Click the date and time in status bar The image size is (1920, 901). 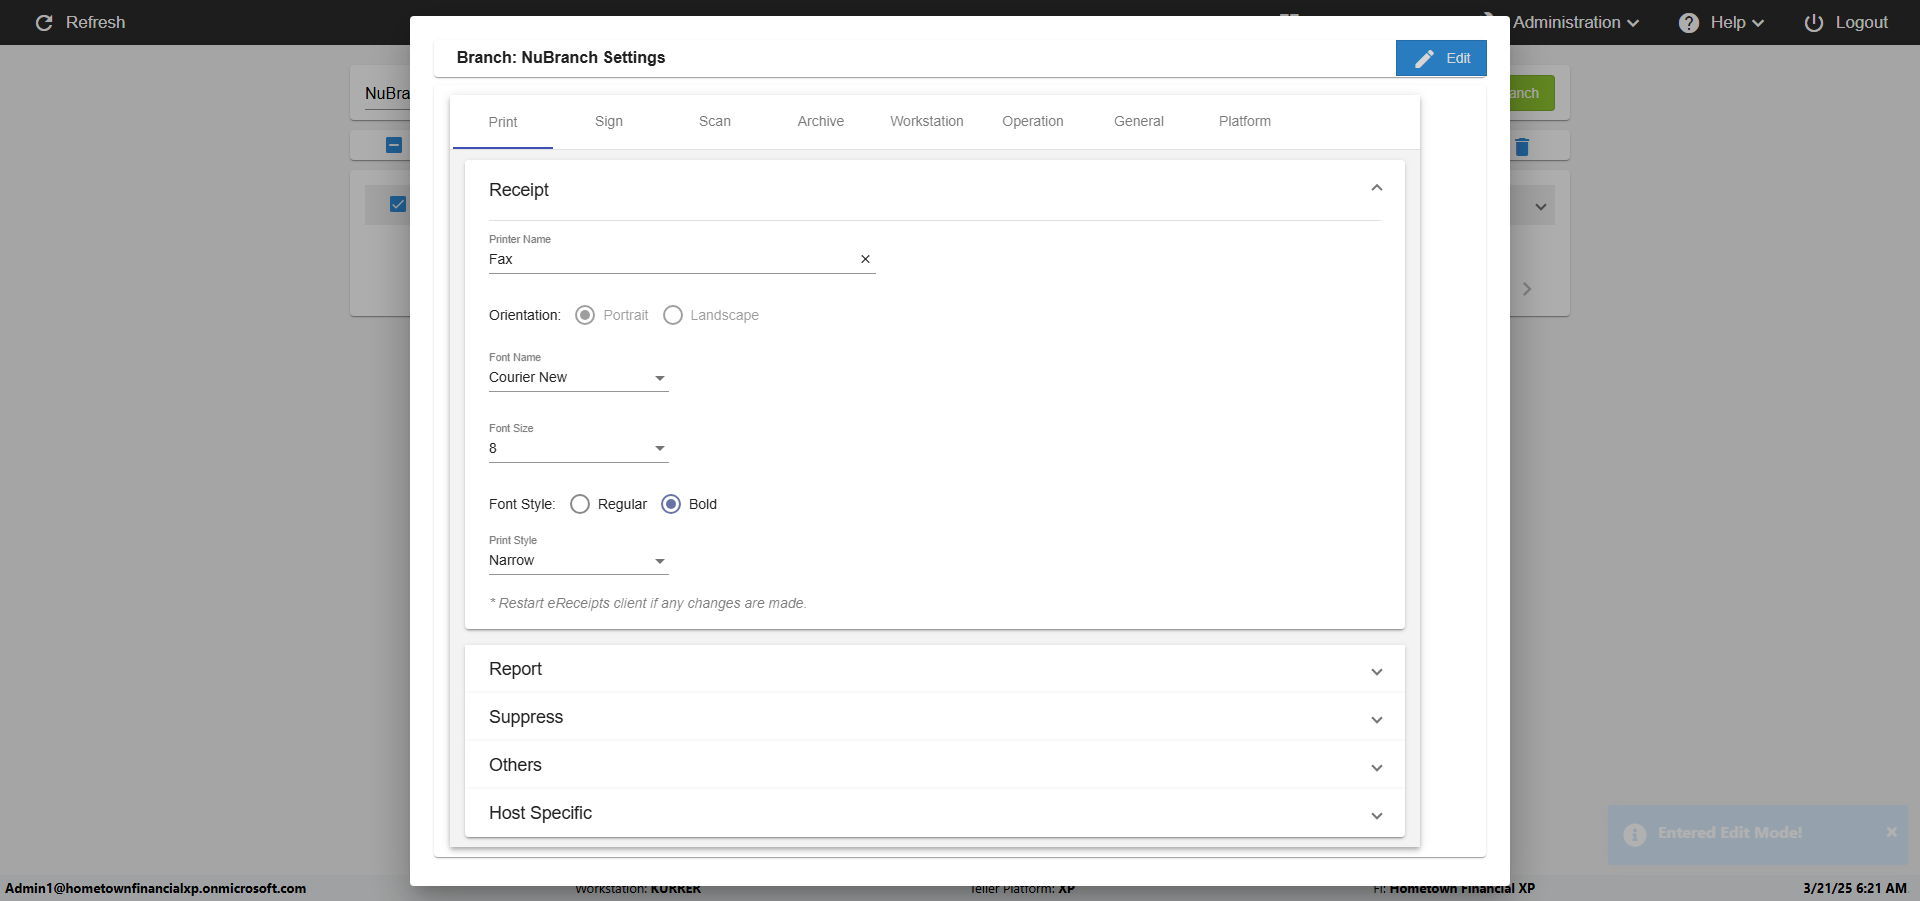tap(1855, 888)
